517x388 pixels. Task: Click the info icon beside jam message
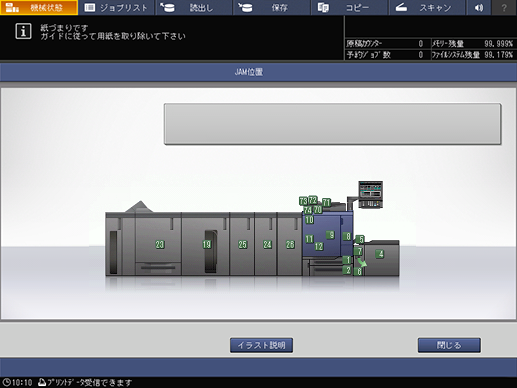tap(23, 31)
